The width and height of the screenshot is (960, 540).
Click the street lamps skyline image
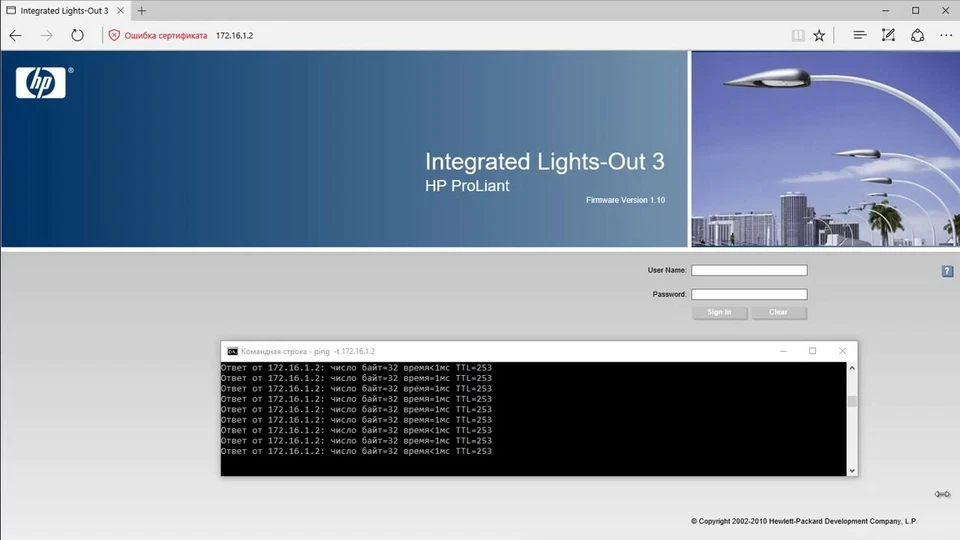(x=825, y=149)
